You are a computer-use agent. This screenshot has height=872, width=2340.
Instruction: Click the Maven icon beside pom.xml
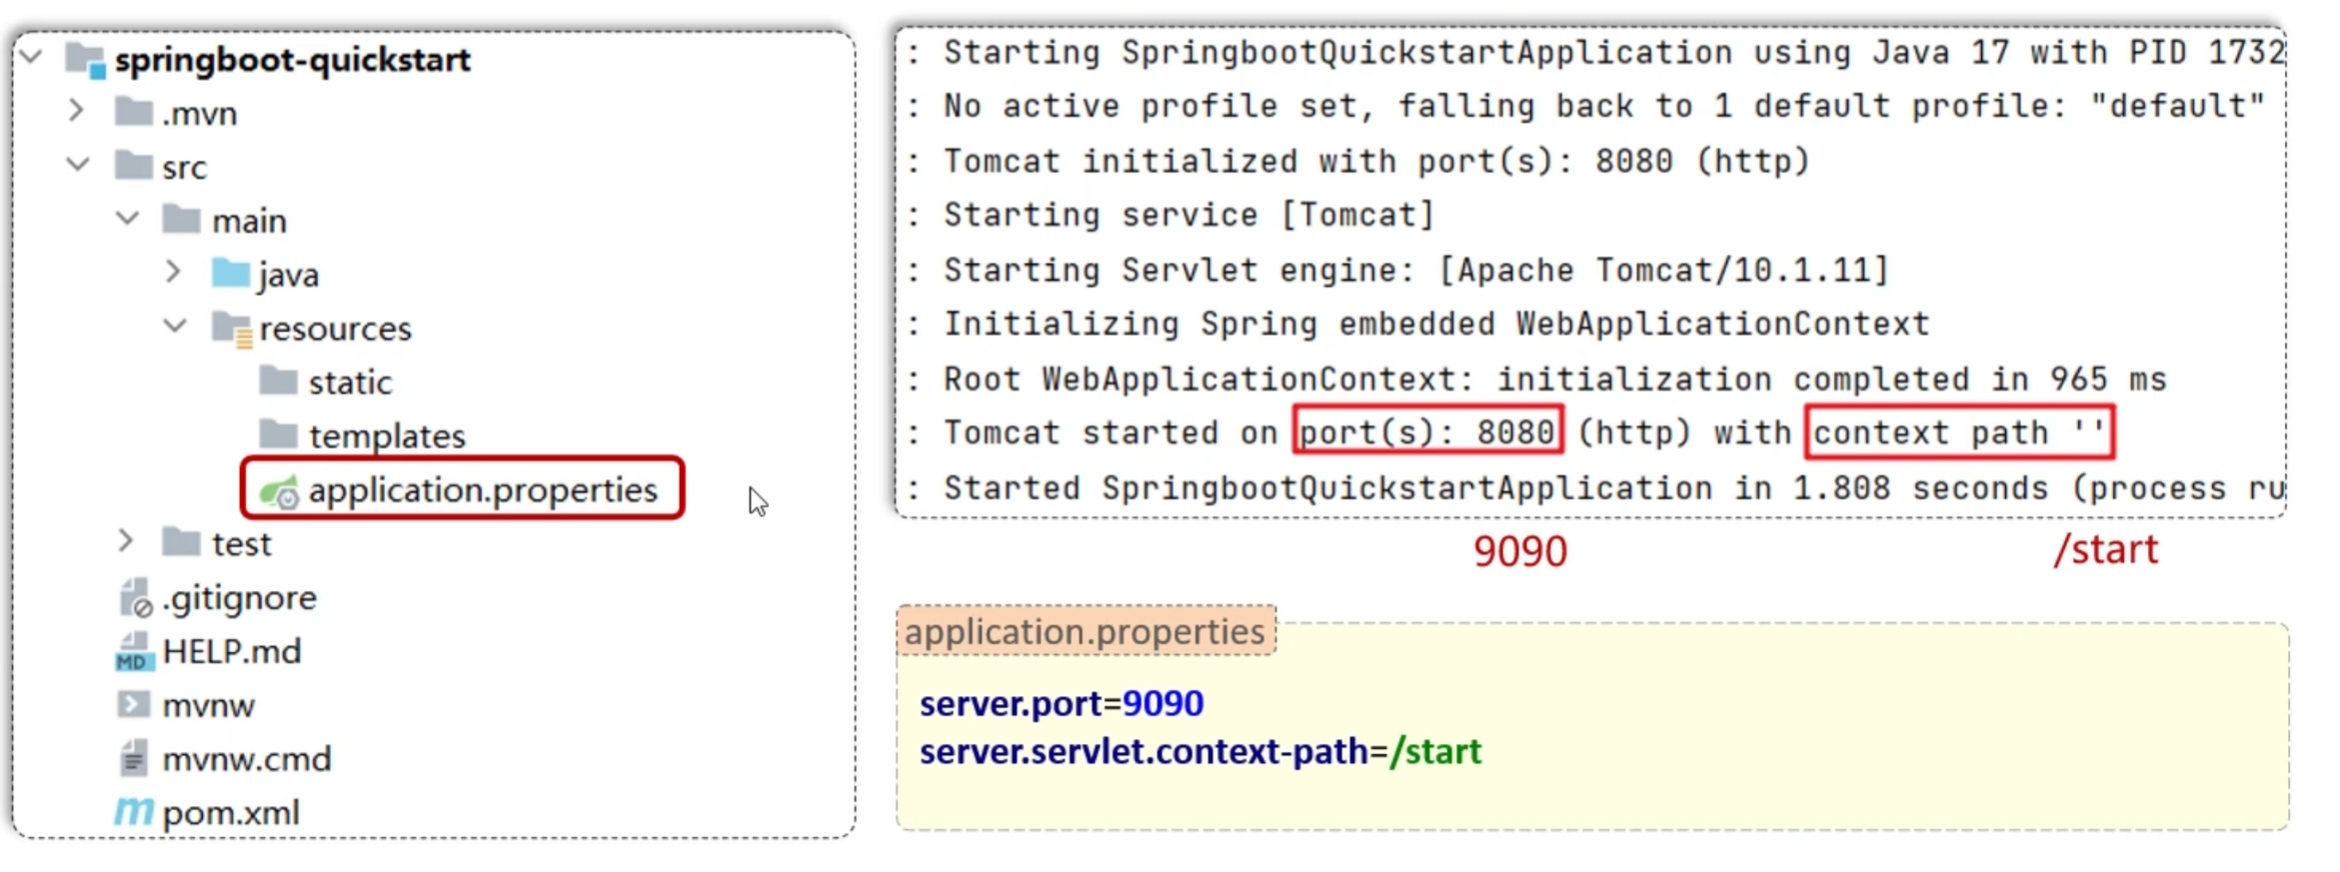click(x=134, y=811)
